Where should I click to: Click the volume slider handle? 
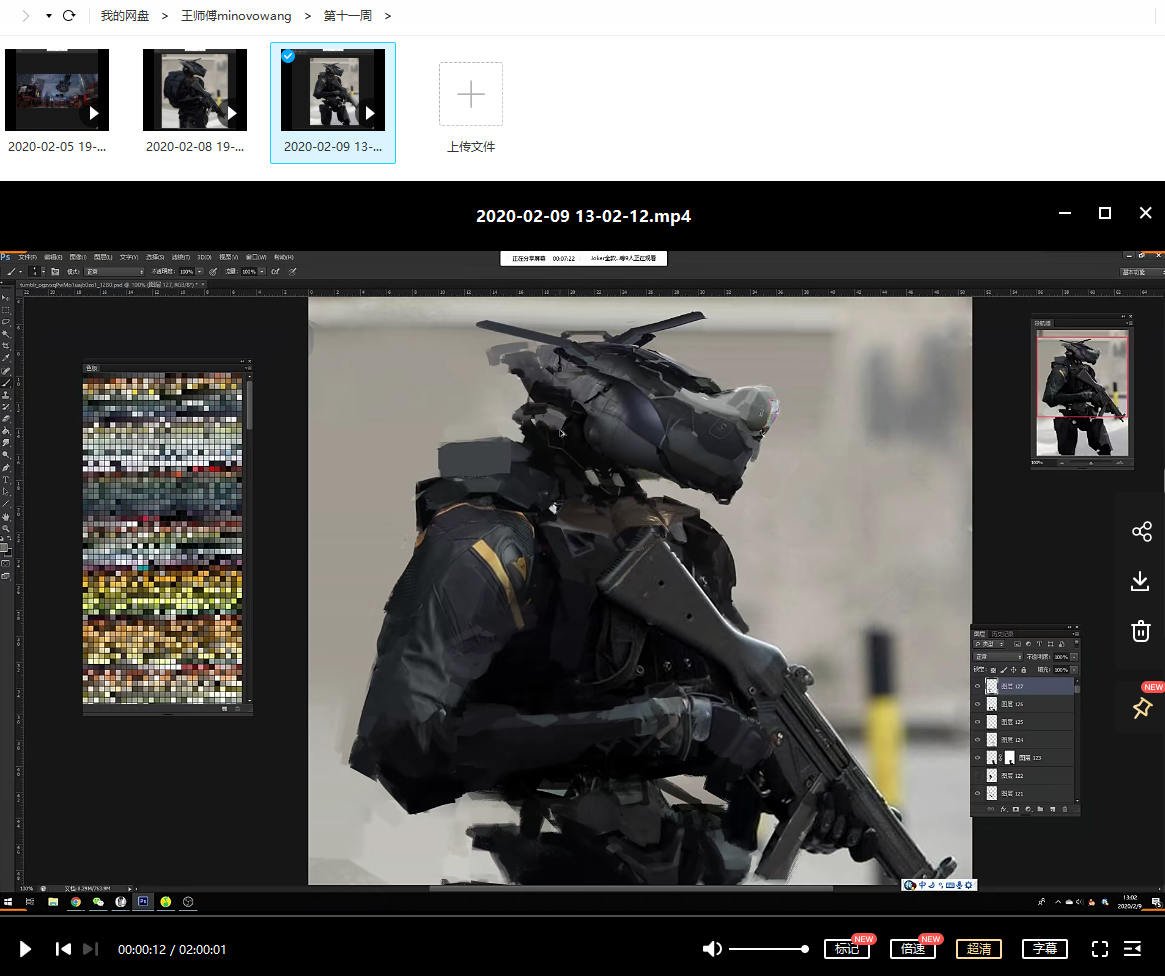pyautogui.click(x=804, y=949)
